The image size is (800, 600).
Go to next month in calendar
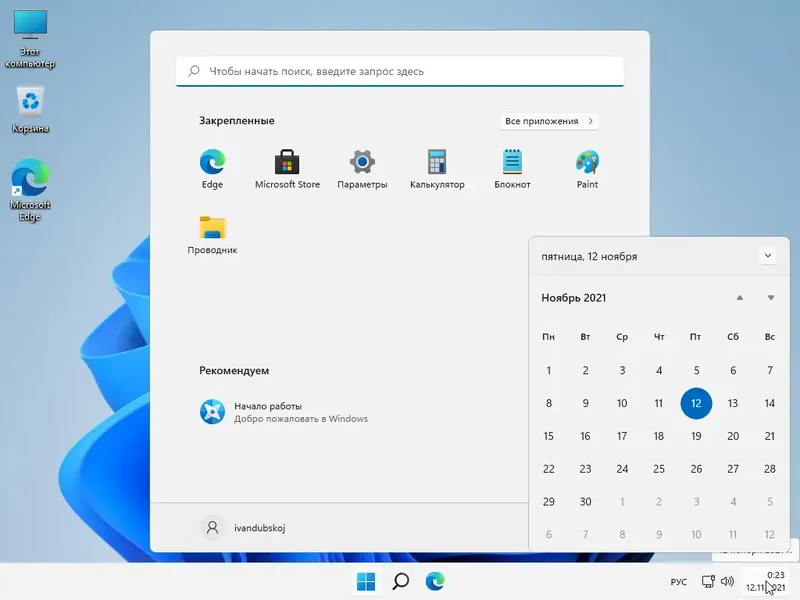click(770, 297)
